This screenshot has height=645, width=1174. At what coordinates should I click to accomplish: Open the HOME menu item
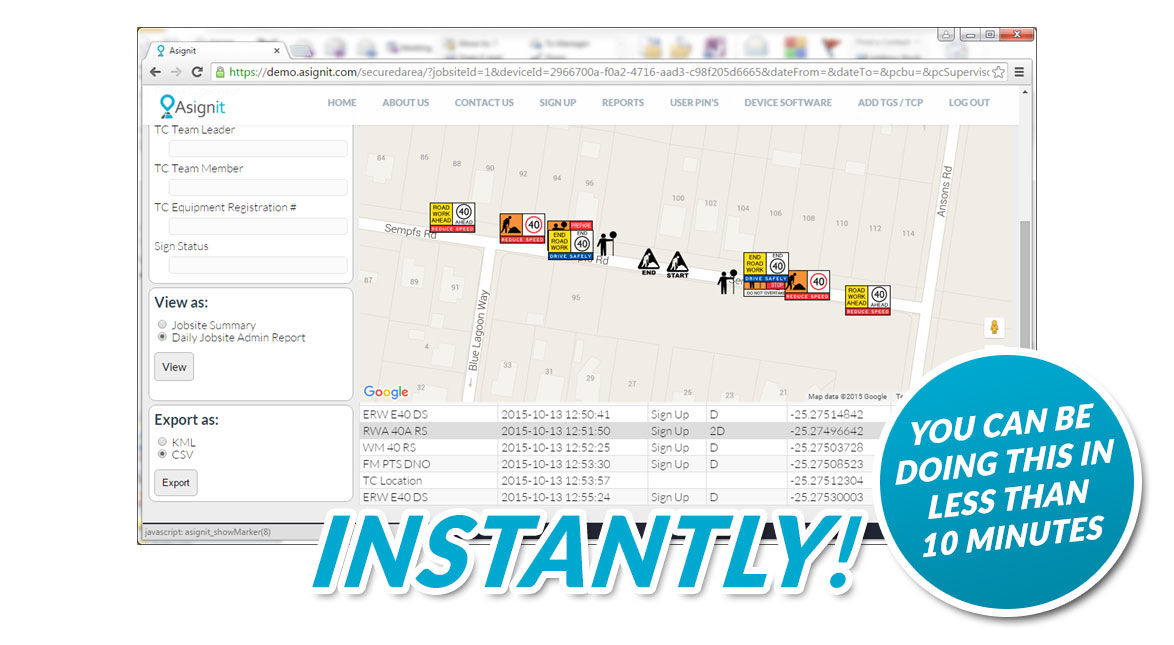(341, 103)
